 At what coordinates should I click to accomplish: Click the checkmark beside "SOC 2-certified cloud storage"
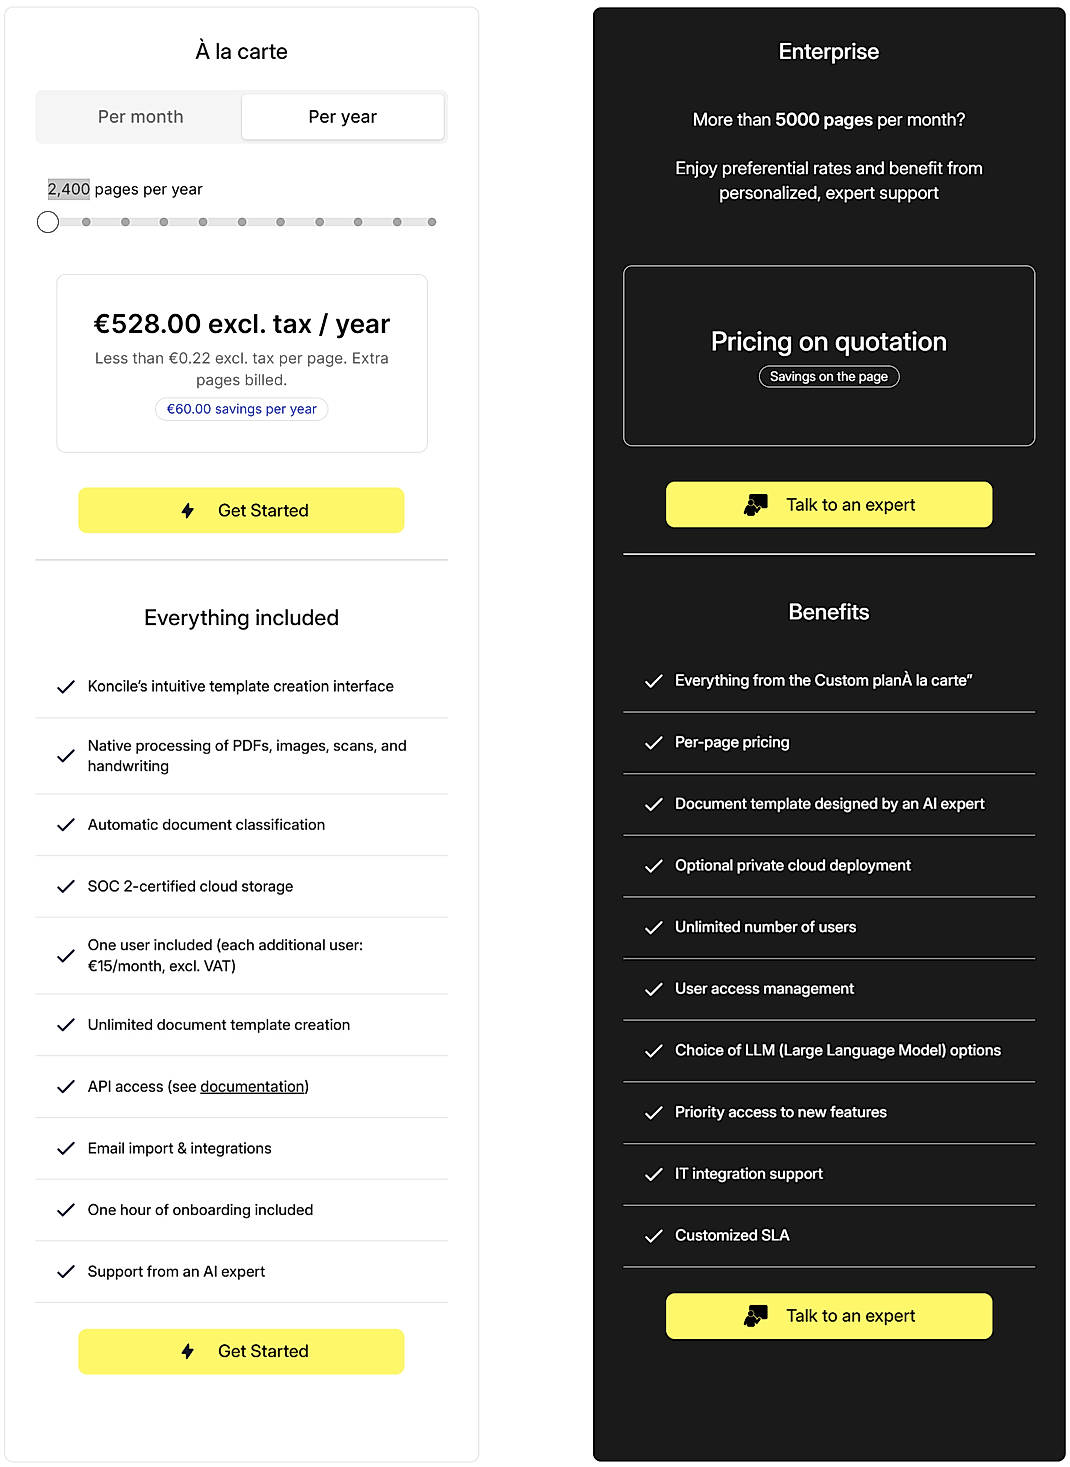pyautogui.click(x=65, y=886)
